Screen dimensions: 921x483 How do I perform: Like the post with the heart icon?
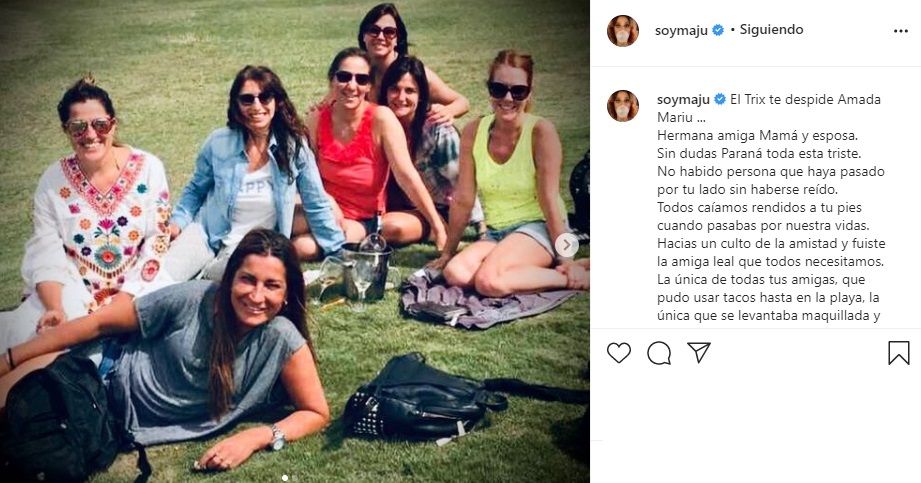(619, 353)
